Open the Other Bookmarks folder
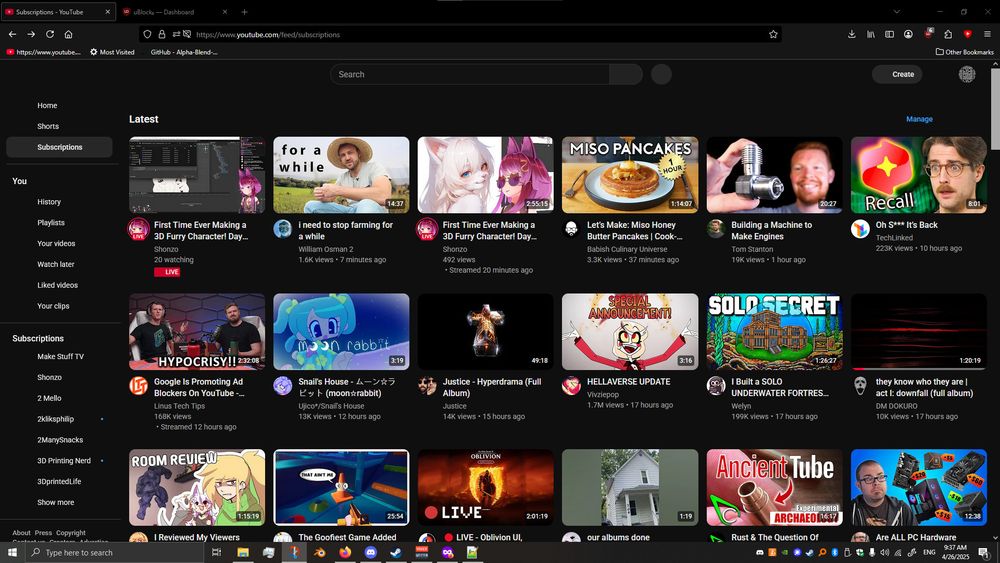 click(x=964, y=52)
